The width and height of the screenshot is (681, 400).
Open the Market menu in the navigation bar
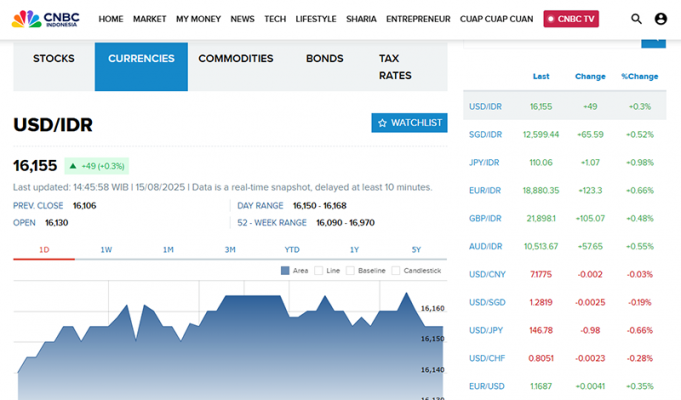[149, 19]
